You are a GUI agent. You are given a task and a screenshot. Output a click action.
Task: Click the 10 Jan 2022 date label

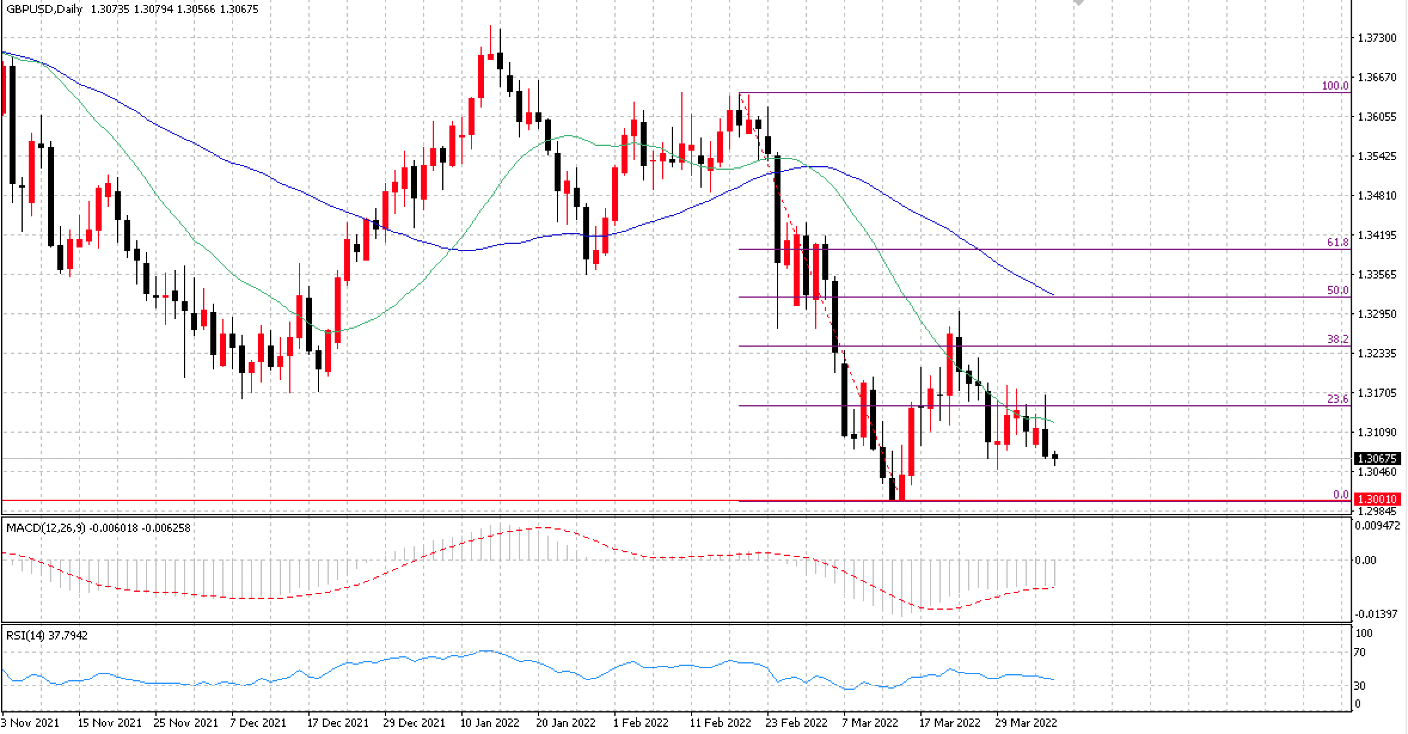tap(491, 722)
